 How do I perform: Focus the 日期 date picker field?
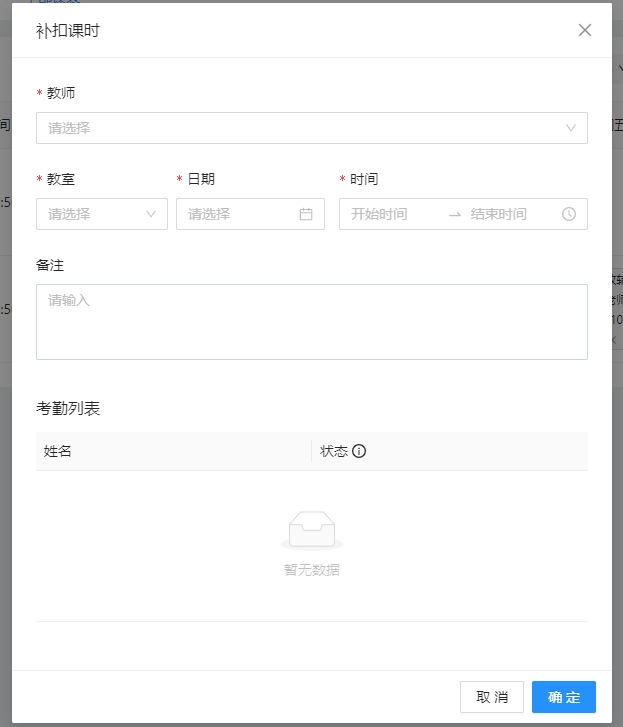[x=240, y=214]
